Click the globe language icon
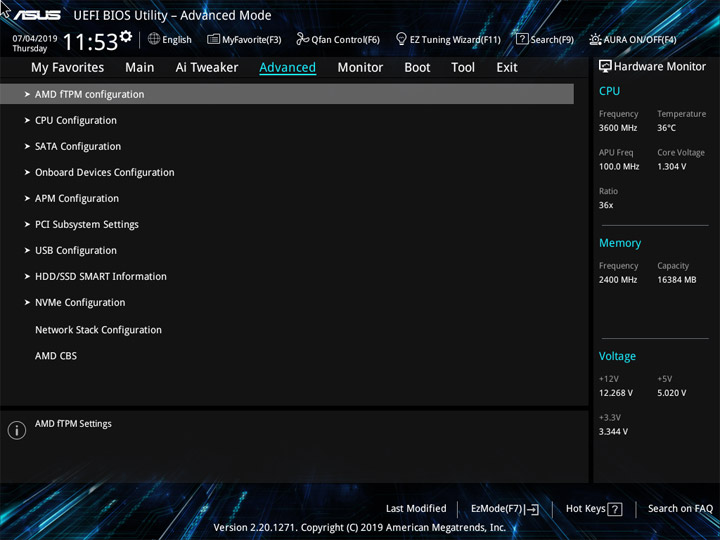 [x=154, y=39]
